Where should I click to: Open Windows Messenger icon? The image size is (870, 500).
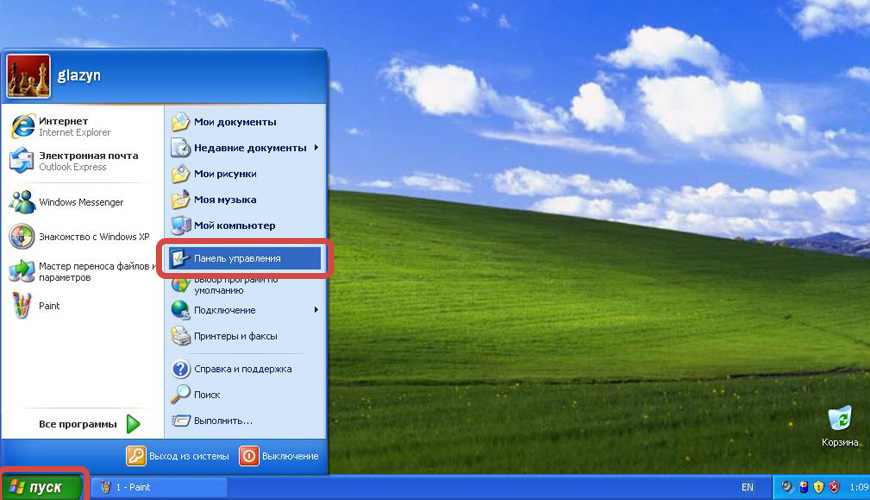click(22, 202)
